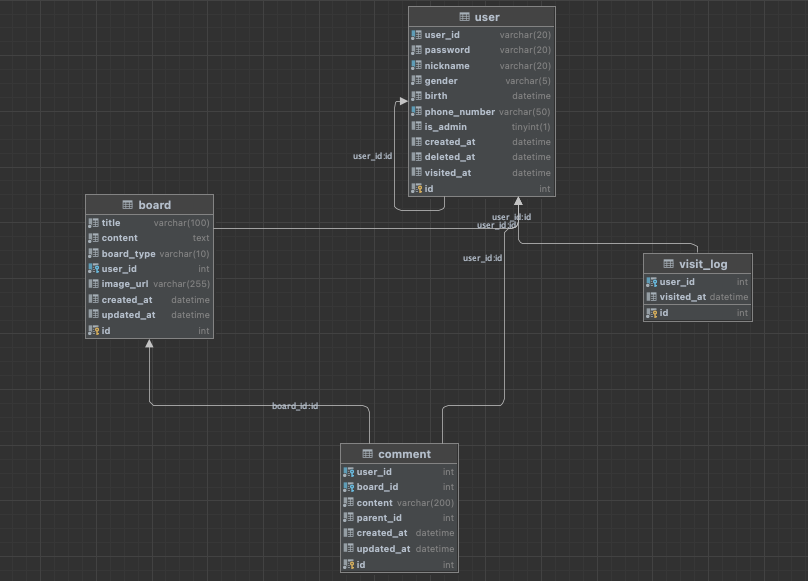Select the board updated_at column

tap(149, 314)
